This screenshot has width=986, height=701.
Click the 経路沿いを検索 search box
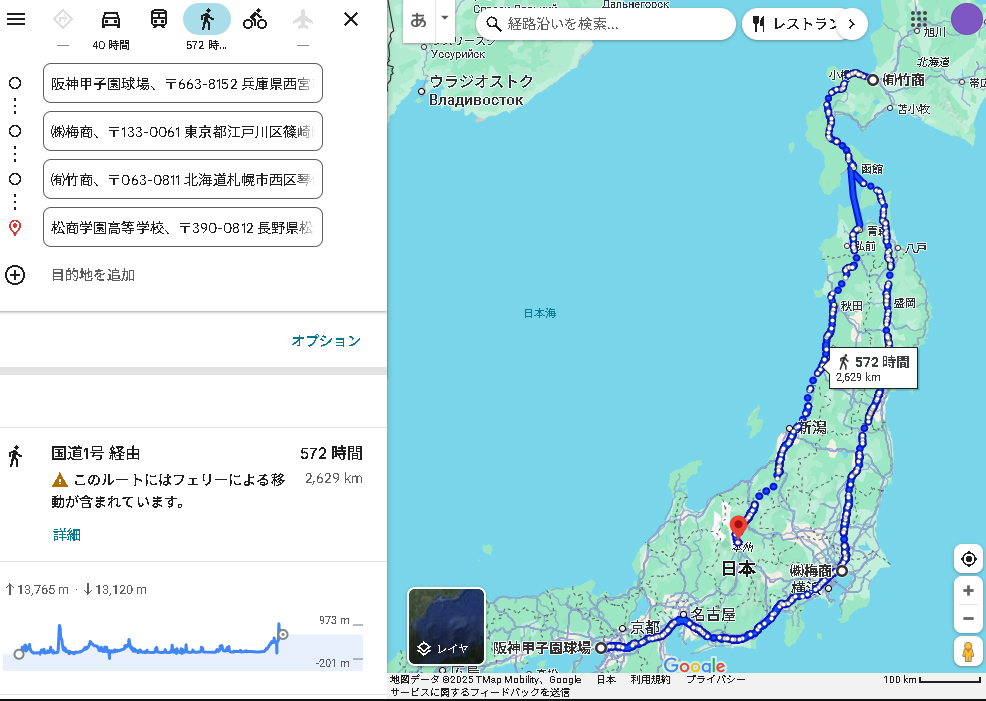(x=606, y=24)
